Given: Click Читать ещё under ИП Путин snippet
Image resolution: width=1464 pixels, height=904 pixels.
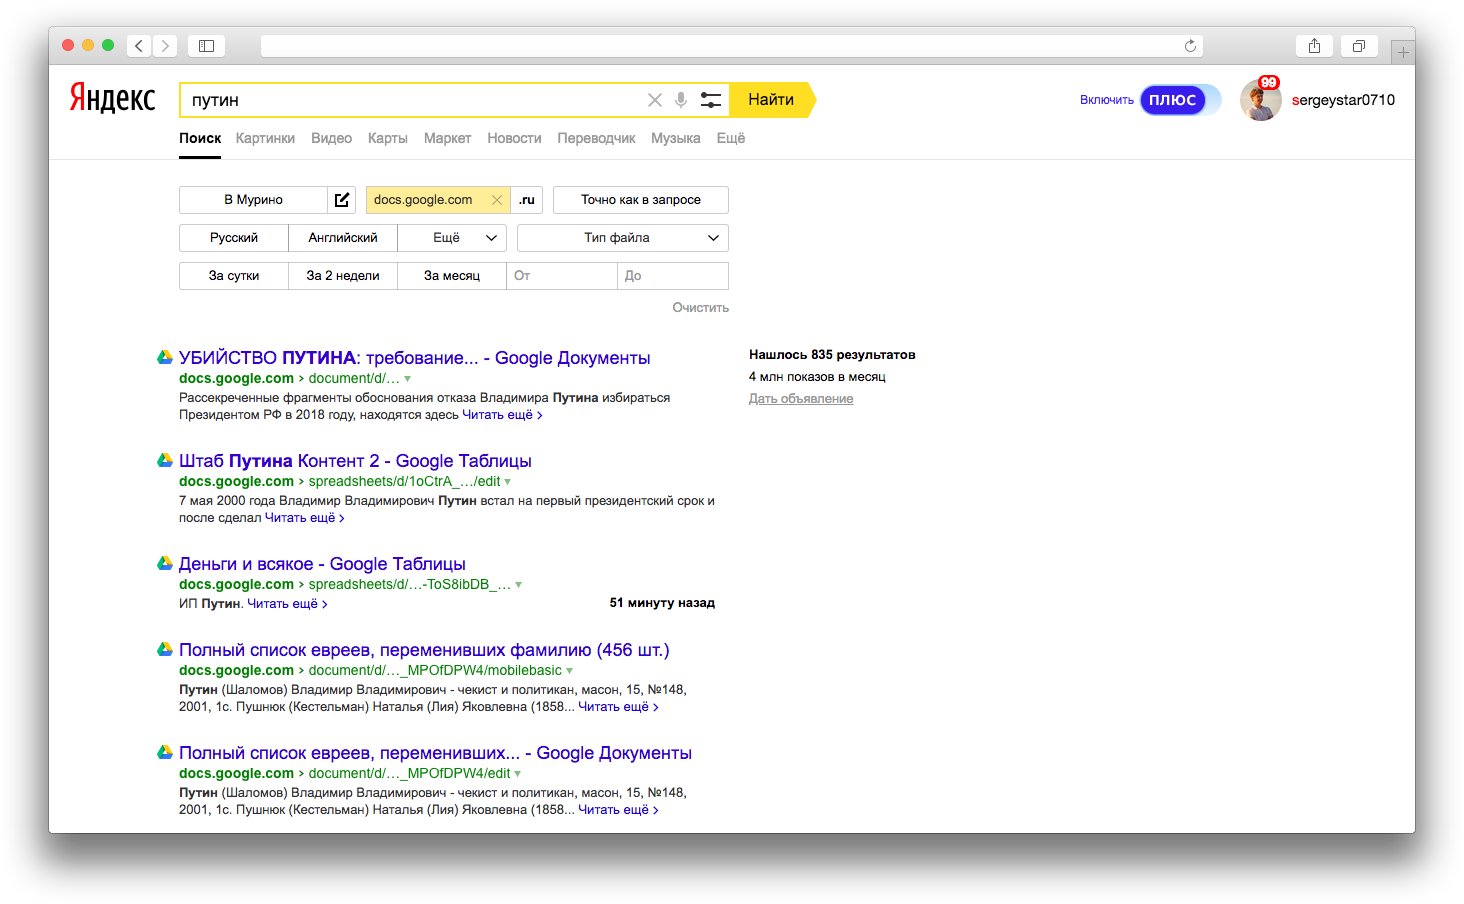Looking at the screenshot, I should 287,604.
